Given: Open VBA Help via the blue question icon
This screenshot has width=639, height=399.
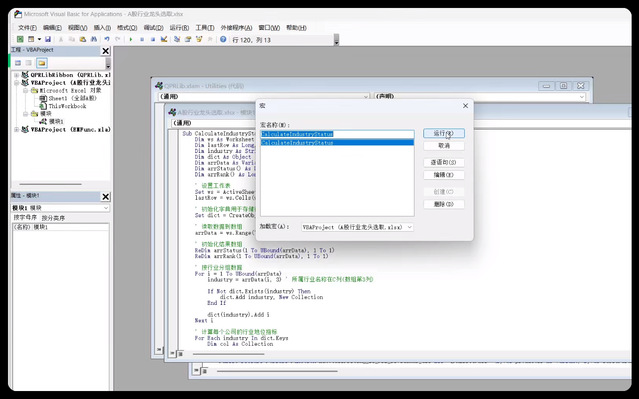Looking at the screenshot, I should [223, 39].
